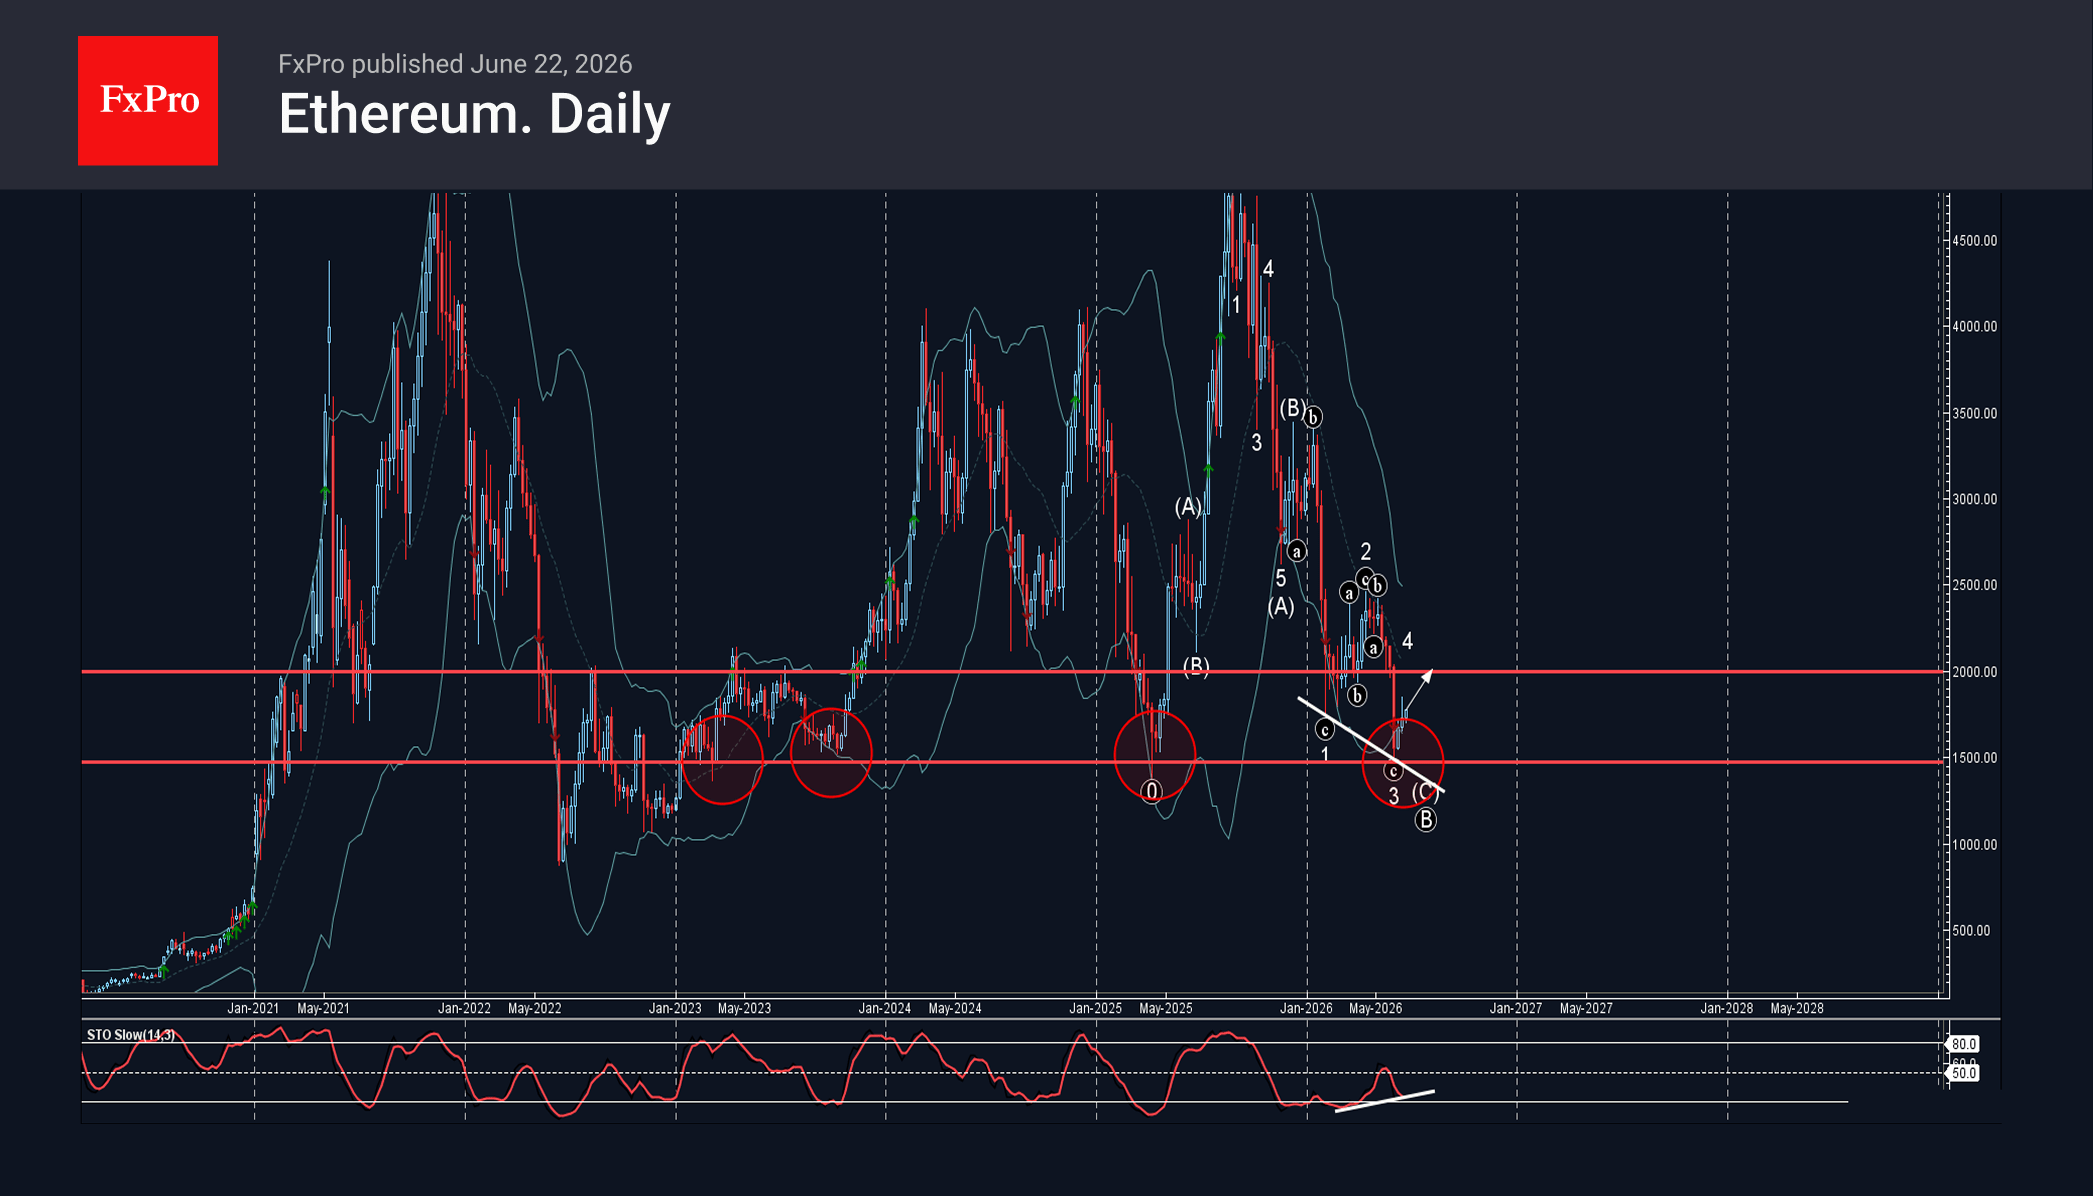Click the Jan-2023 date axis label
Image resolution: width=2093 pixels, height=1196 pixels.
(675, 1008)
